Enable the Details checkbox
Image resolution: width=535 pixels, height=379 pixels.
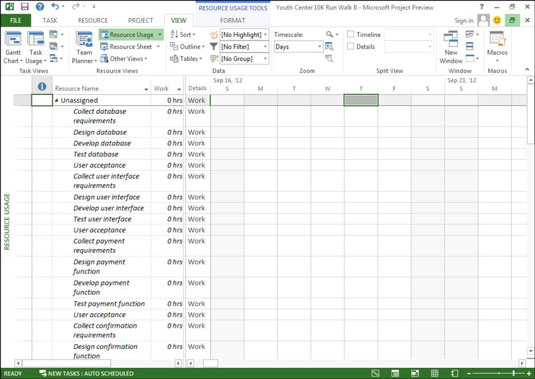click(350, 46)
